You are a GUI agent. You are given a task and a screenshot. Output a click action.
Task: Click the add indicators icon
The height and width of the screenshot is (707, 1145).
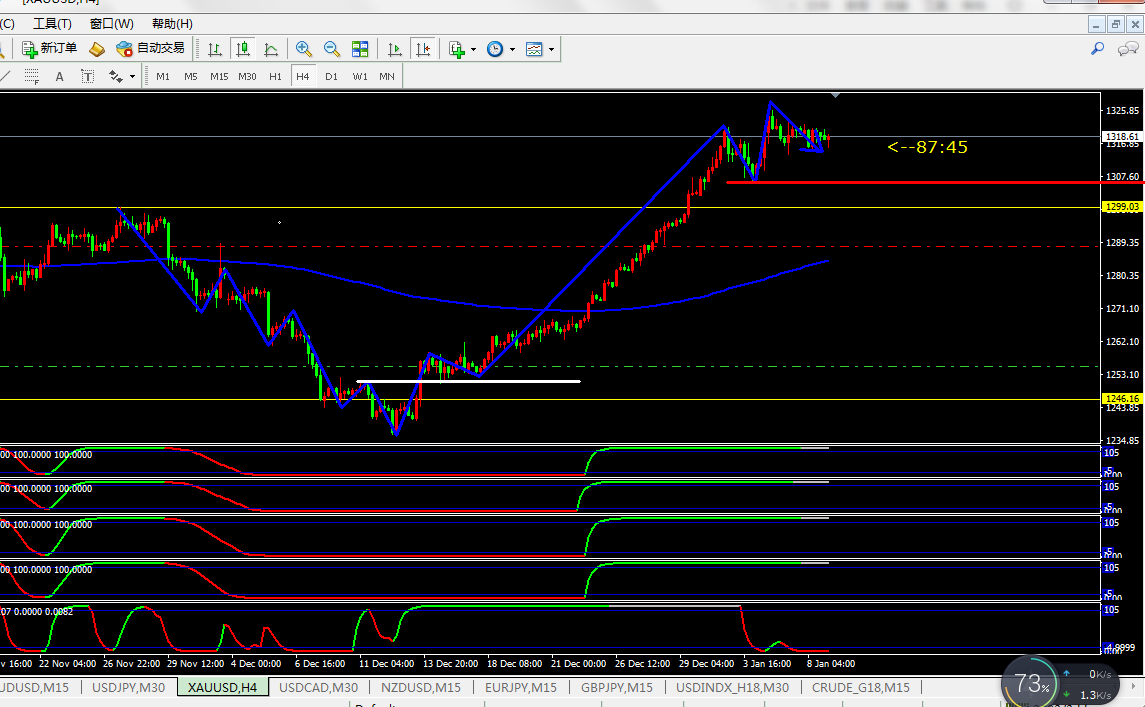456,49
